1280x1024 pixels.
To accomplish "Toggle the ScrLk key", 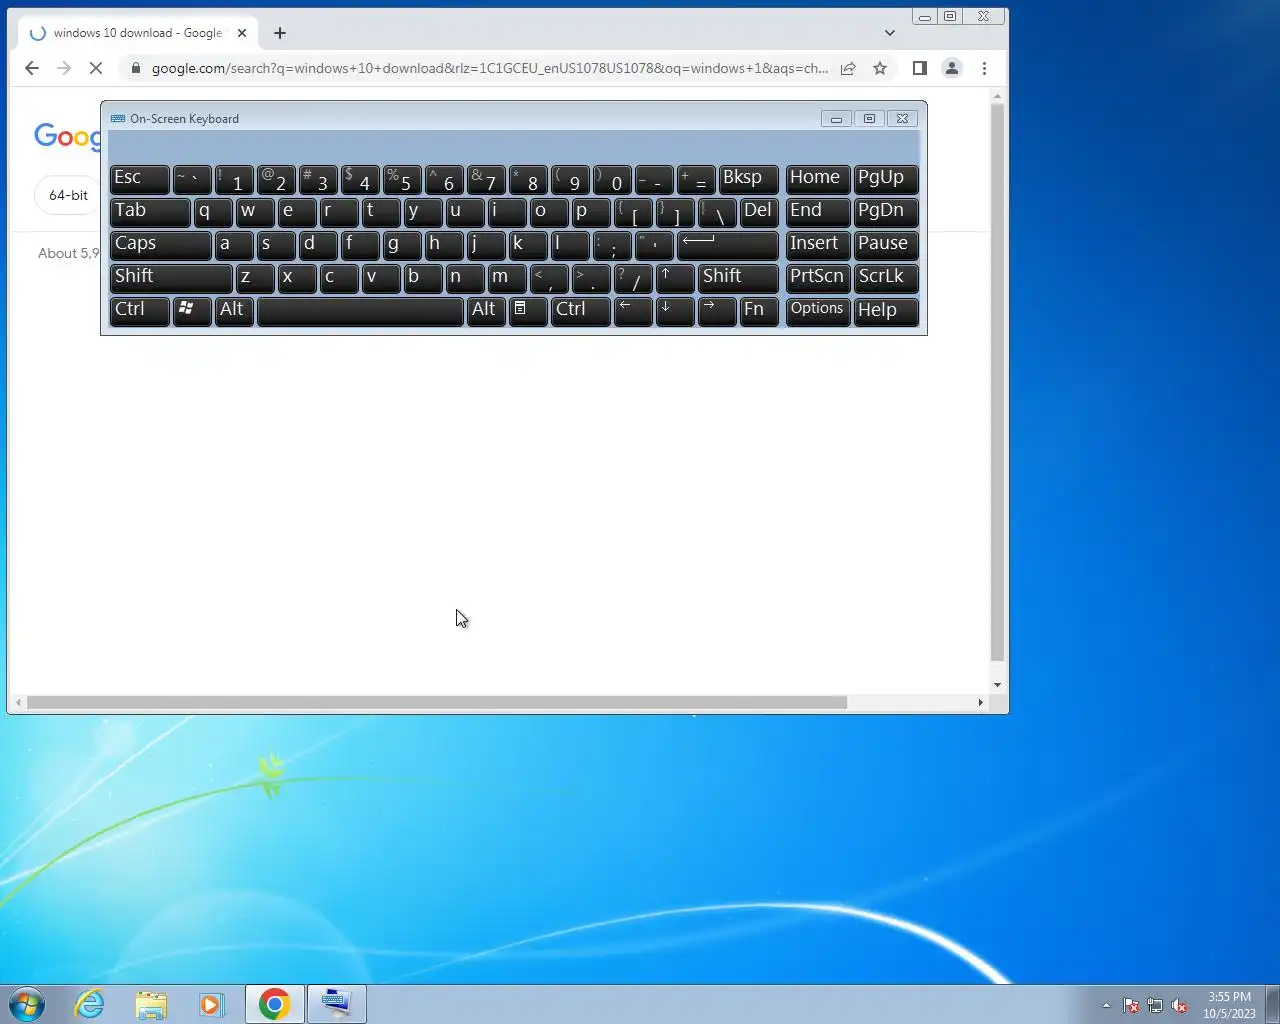I will [x=886, y=278].
